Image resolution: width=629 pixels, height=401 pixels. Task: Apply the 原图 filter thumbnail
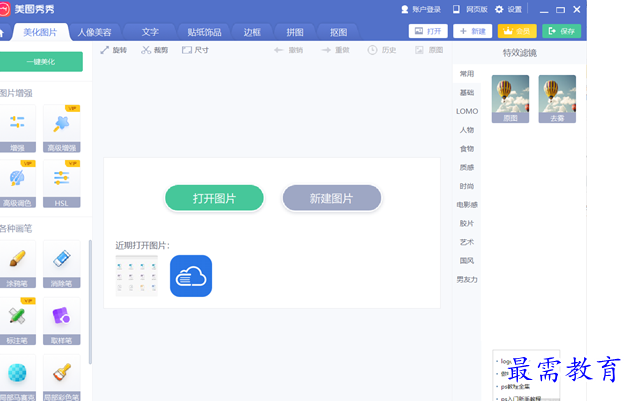pyautogui.click(x=510, y=99)
